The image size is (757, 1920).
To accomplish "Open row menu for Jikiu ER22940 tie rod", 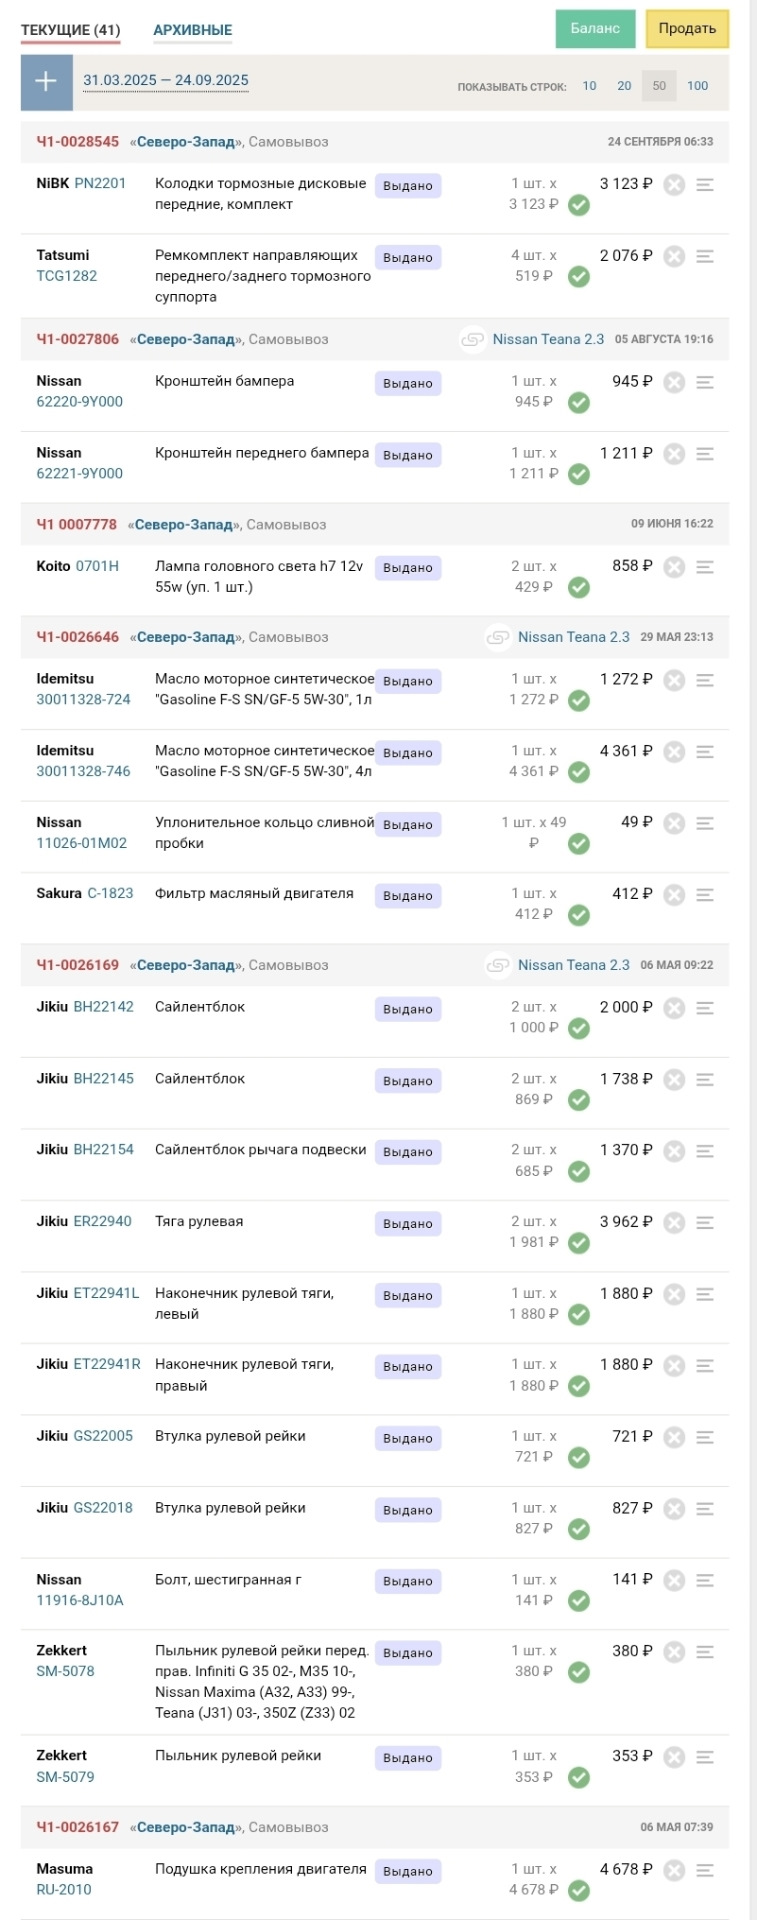I will (705, 1223).
